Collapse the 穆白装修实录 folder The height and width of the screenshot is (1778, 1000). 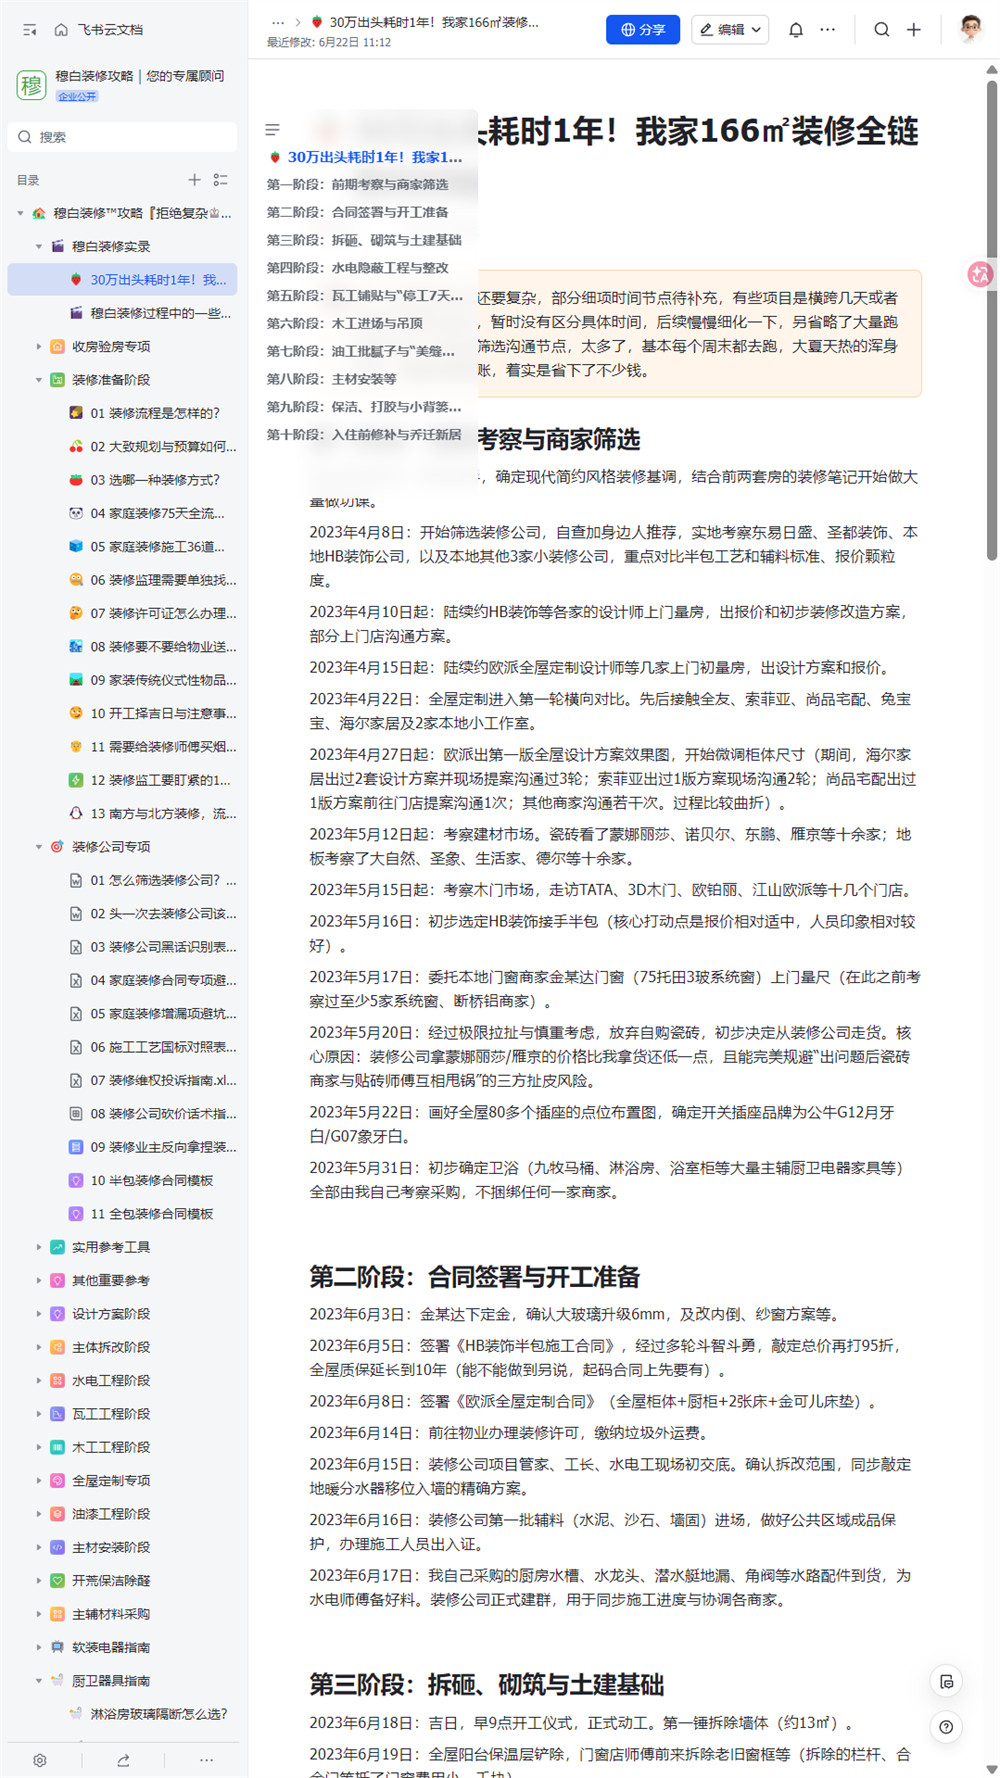coord(39,246)
